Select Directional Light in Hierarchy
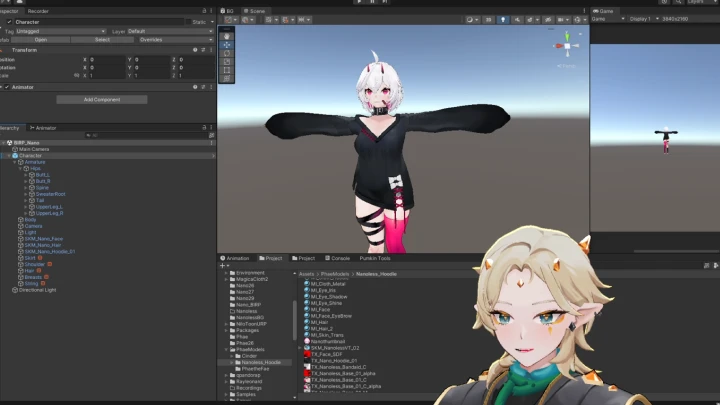Viewport: 720px width, 405px height. (x=37, y=290)
